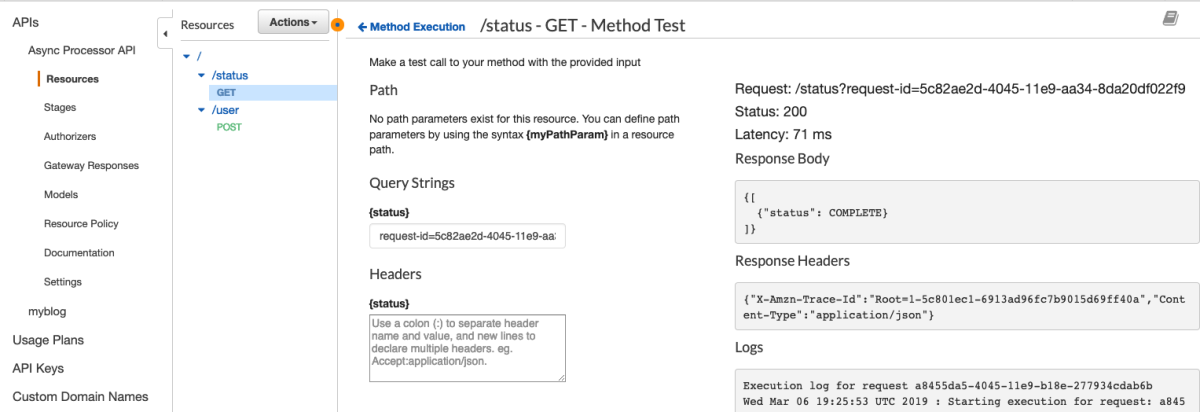Open API Keys page

pyautogui.click(x=38, y=368)
